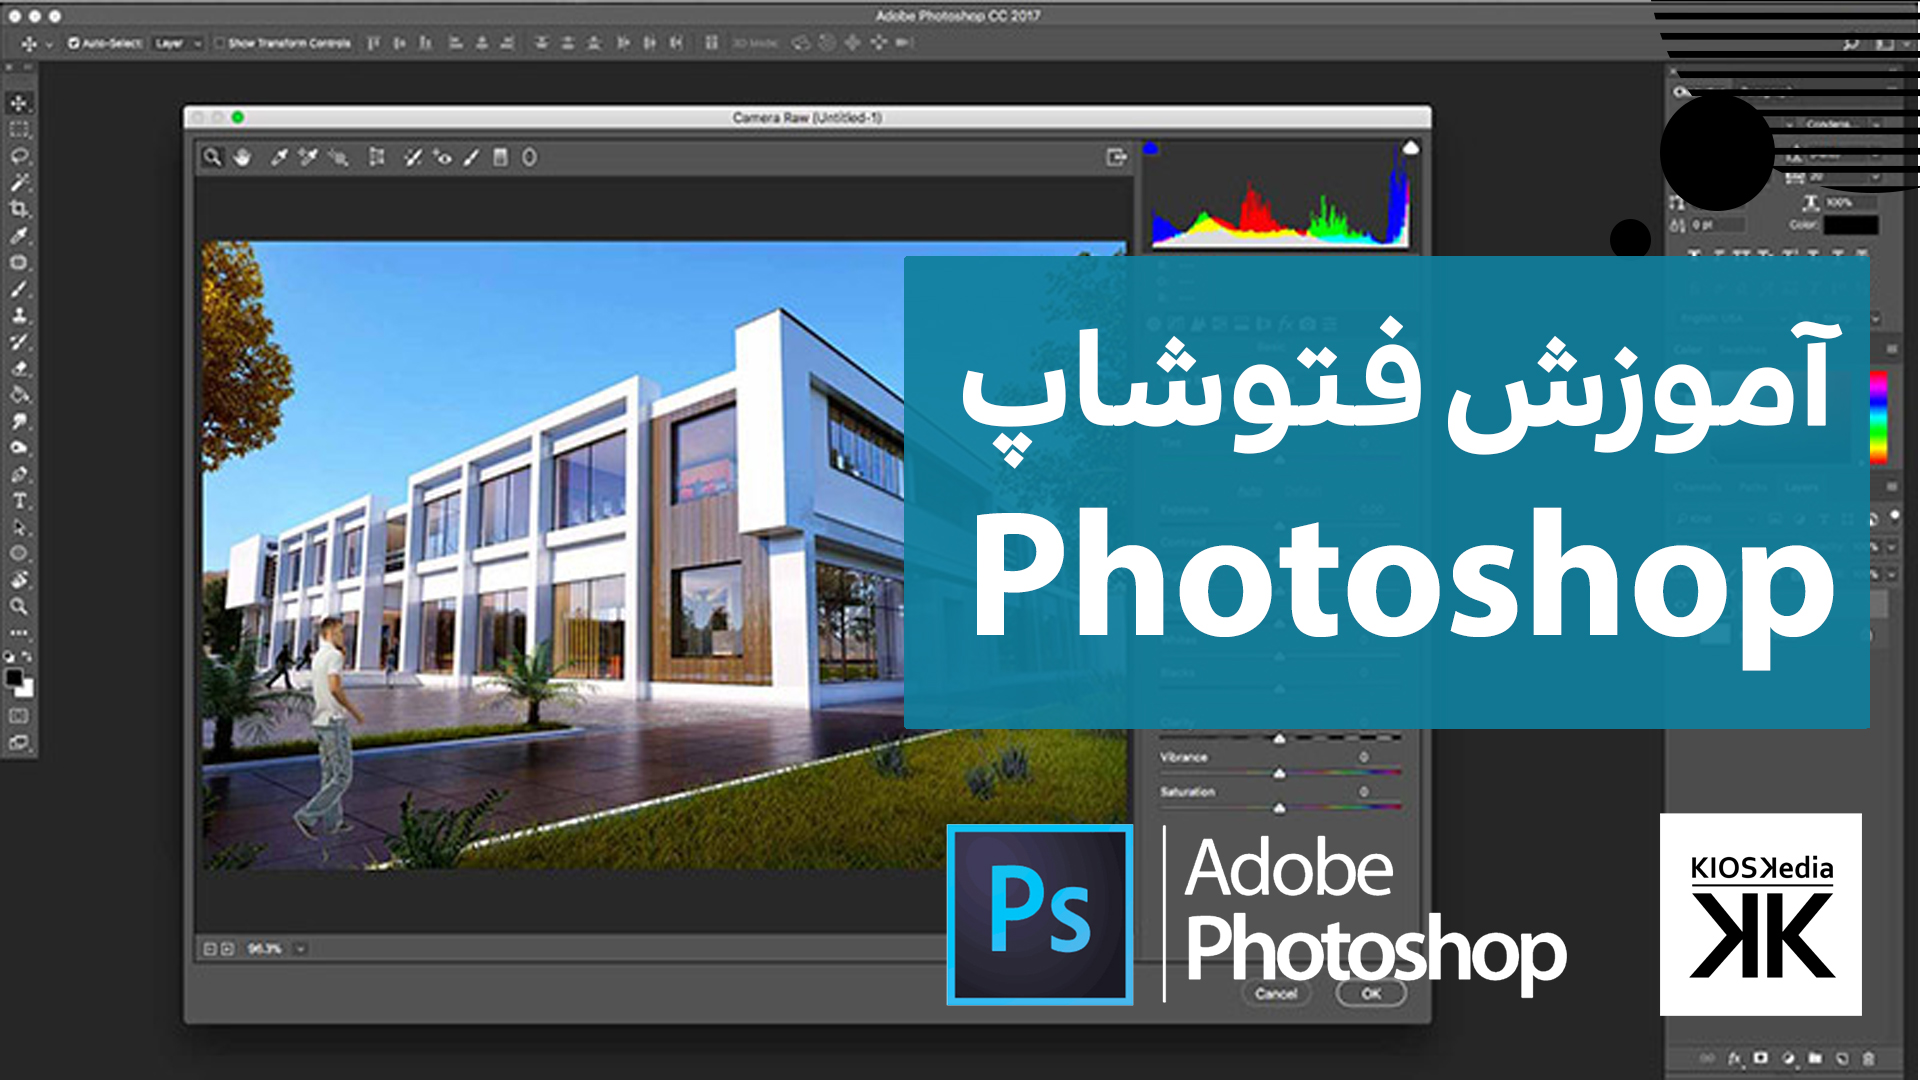1920x1080 pixels.
Task: Create a new group folder icon
Action: pos(1815,1058)
